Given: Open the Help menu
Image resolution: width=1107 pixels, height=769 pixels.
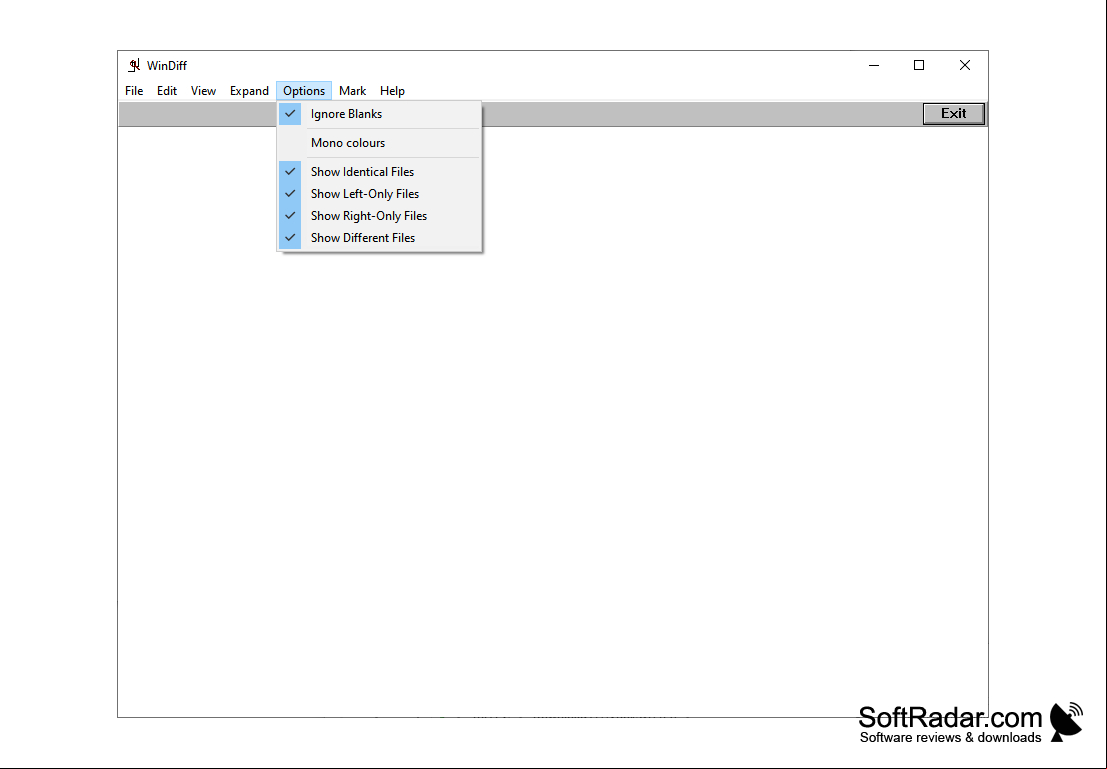Looking at the screenshot, I should point(392,90).
